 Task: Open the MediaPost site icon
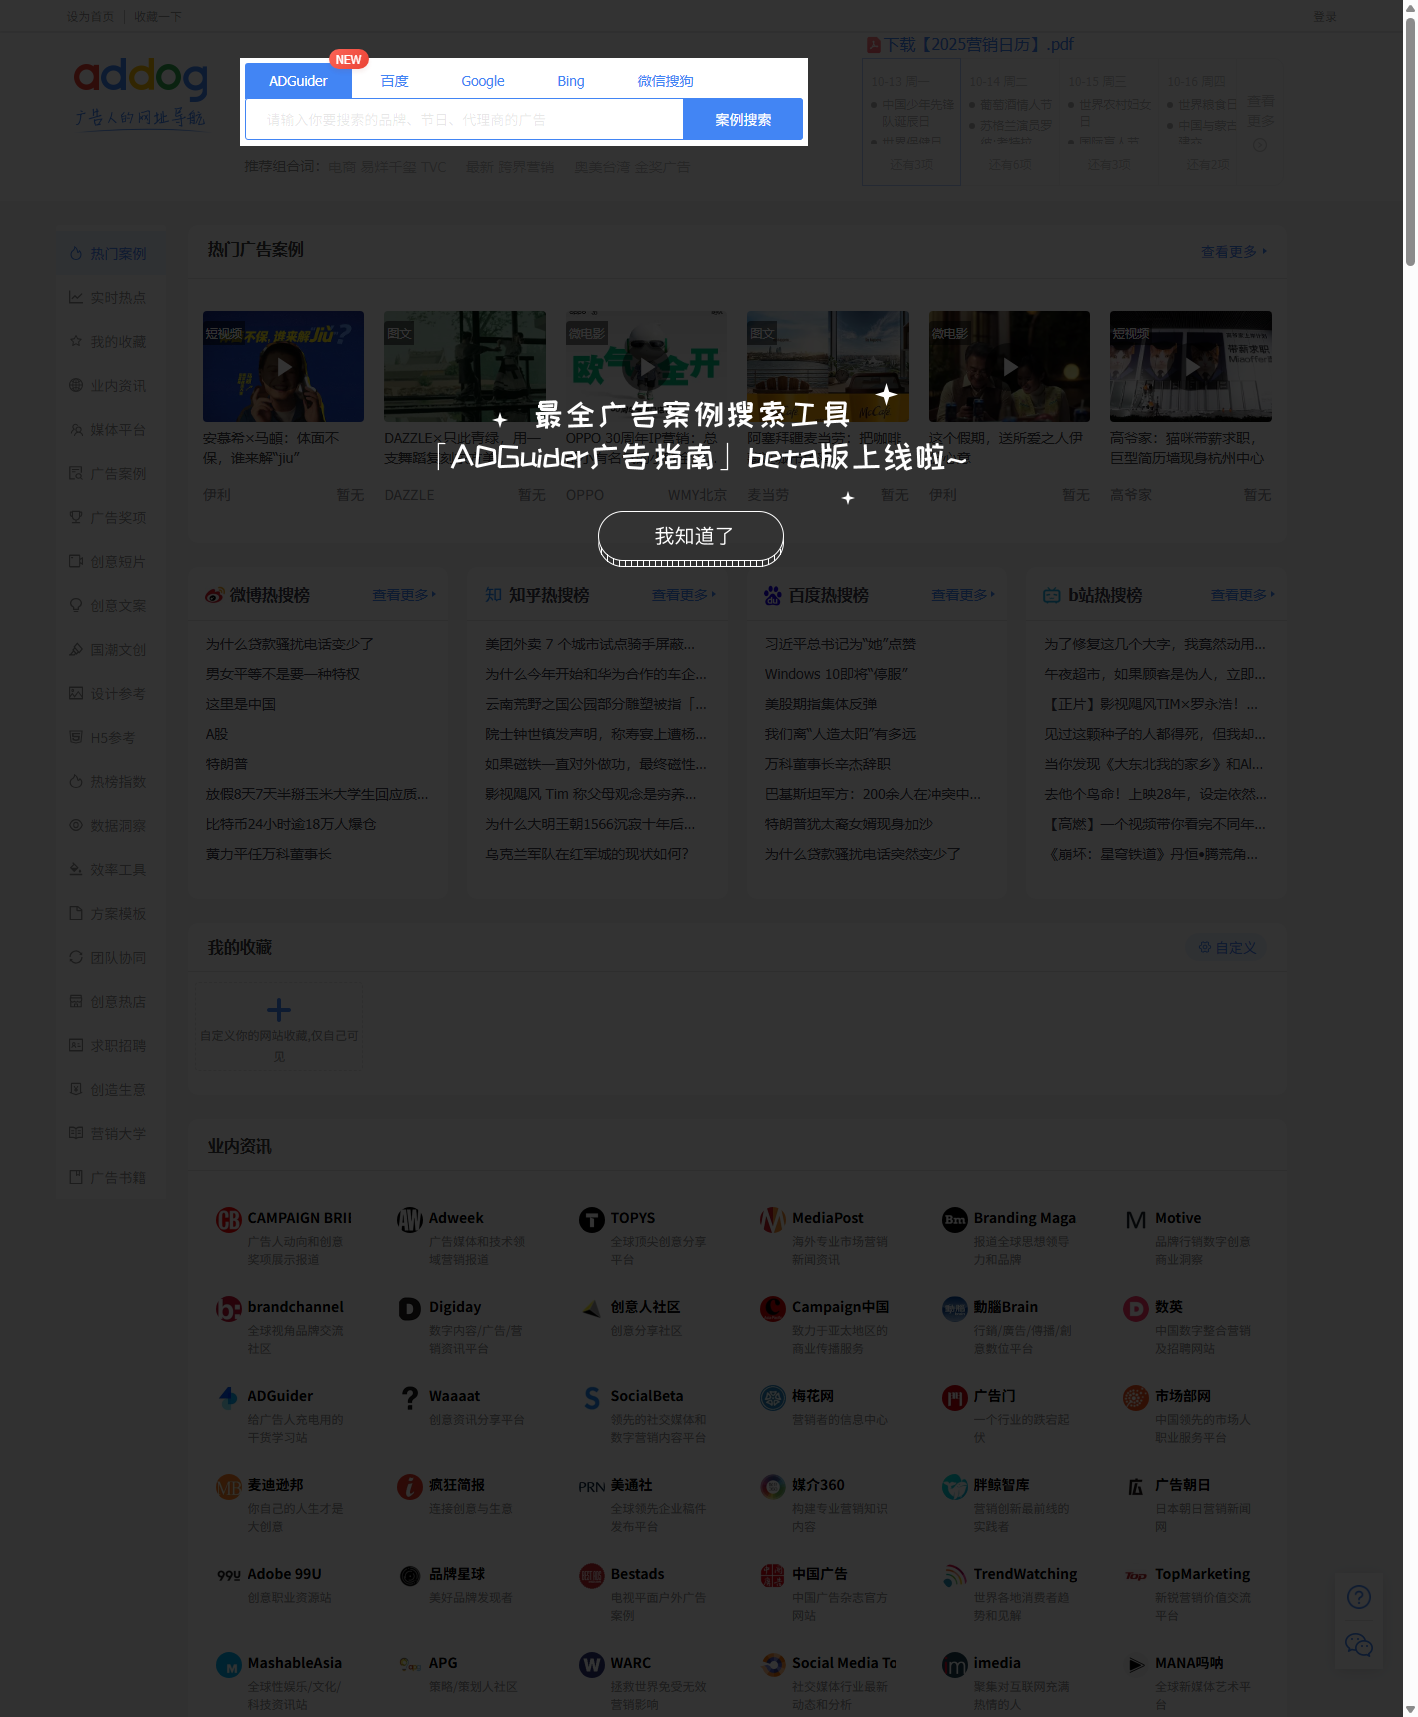pyautogui.click(x=773, y=1220)
